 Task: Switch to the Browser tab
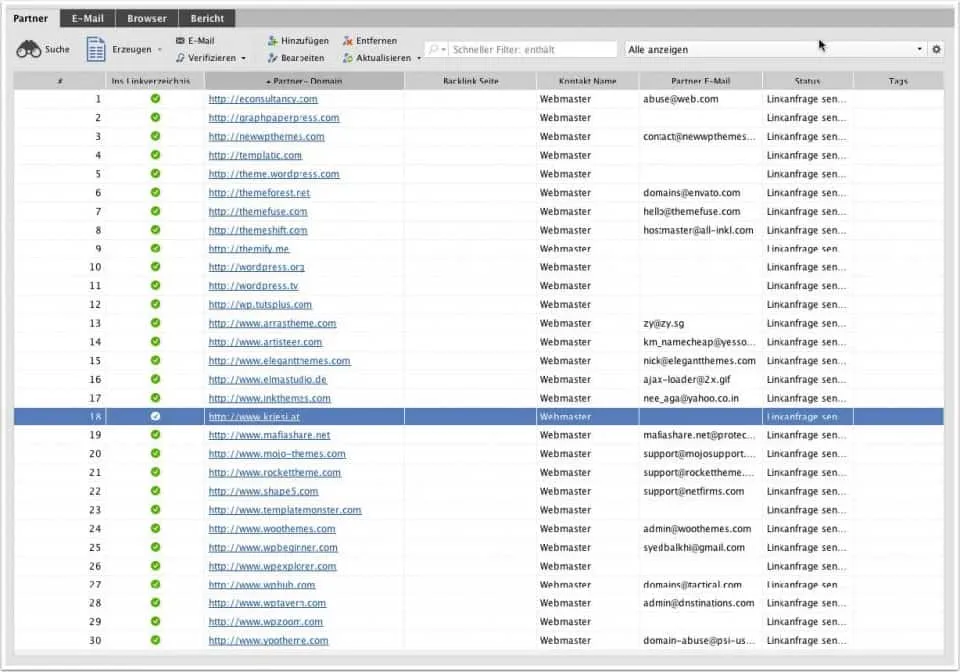[146, 17]
